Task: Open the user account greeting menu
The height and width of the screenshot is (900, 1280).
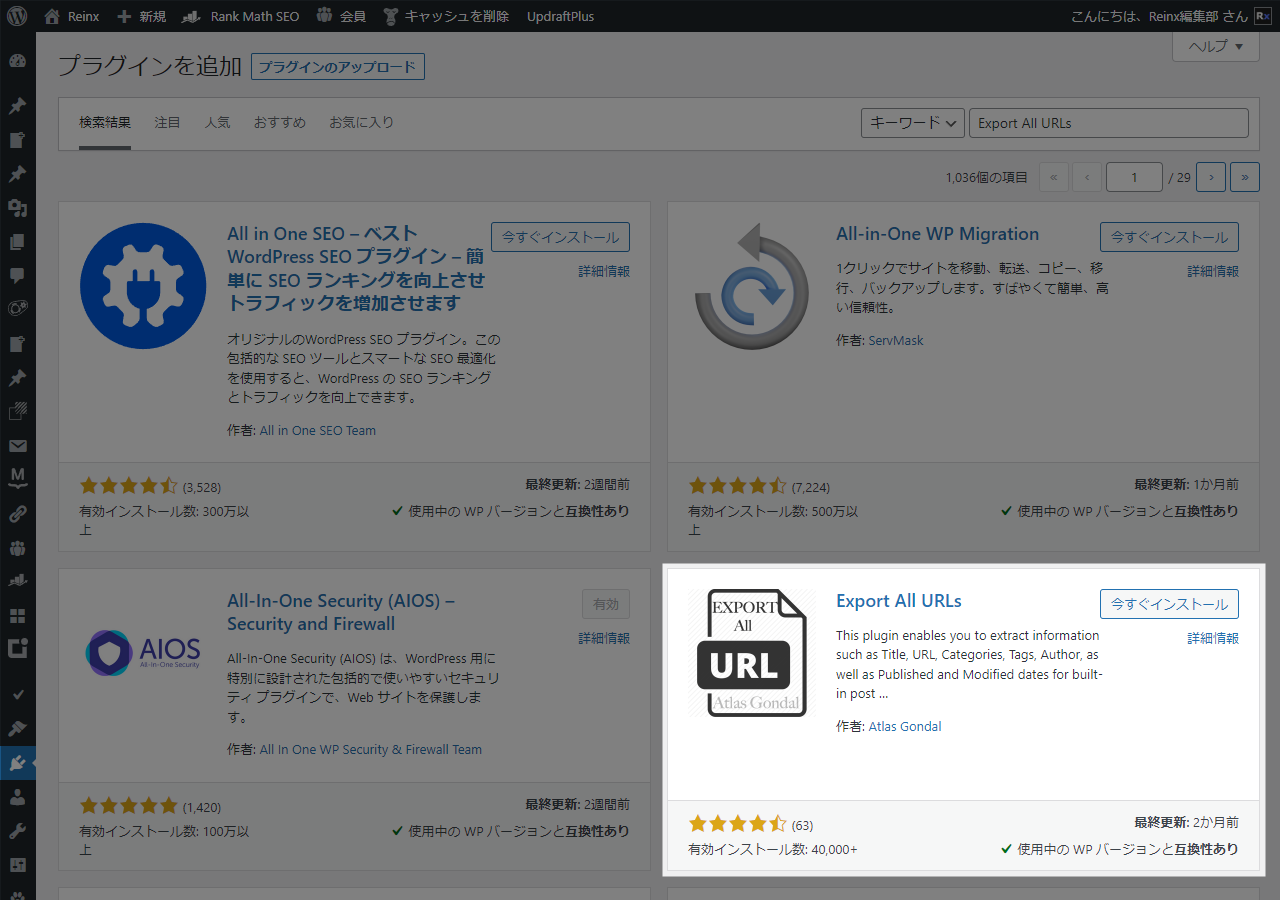Action: (x=1170, y=16)
